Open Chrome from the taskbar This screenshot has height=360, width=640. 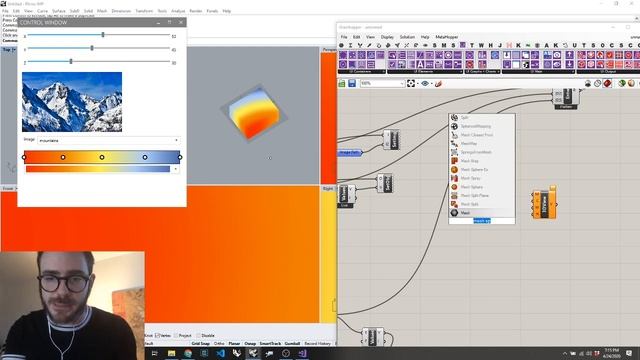[x=188, y=353]
